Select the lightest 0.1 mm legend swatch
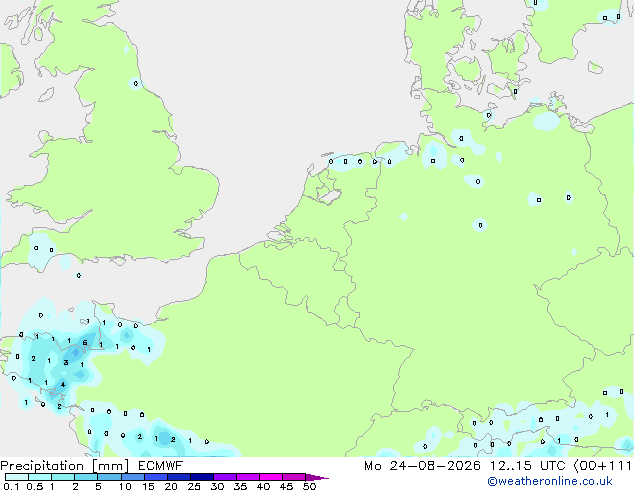 click(17, 477)
